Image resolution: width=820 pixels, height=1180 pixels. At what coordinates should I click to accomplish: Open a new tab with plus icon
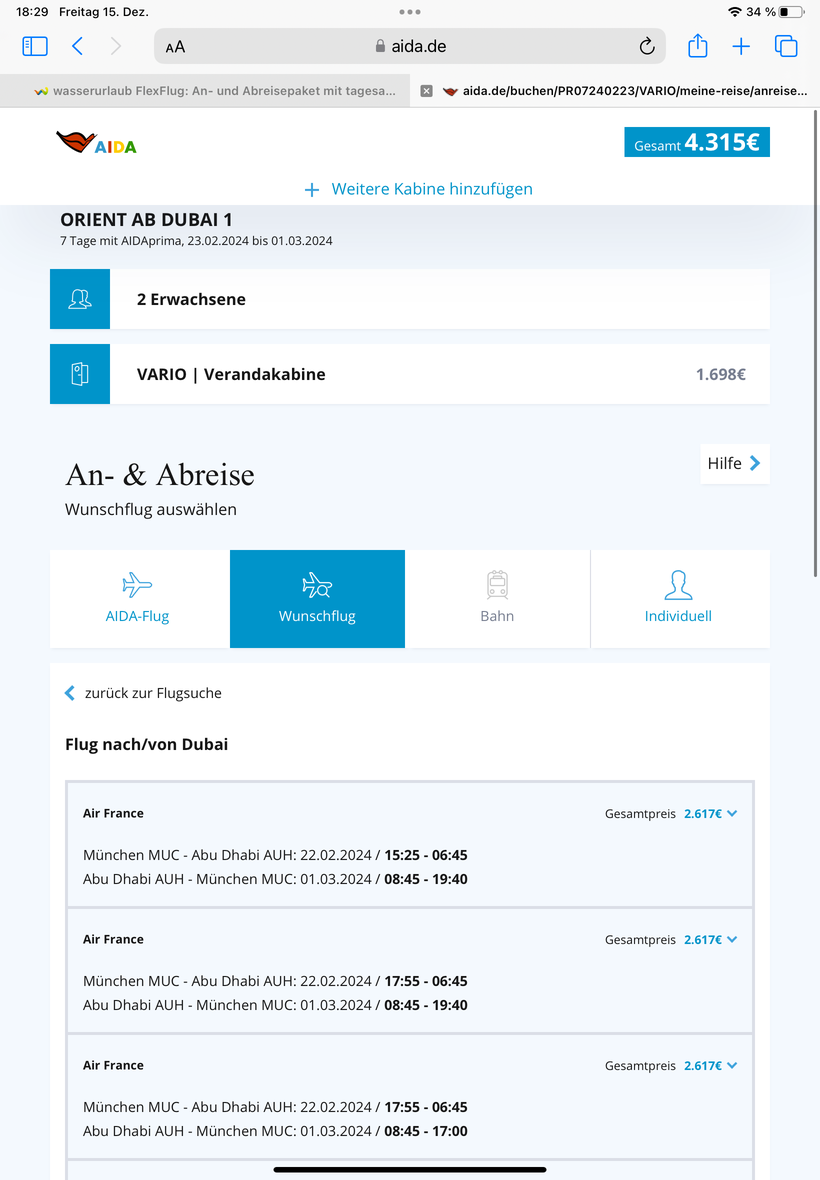point(741,46)
